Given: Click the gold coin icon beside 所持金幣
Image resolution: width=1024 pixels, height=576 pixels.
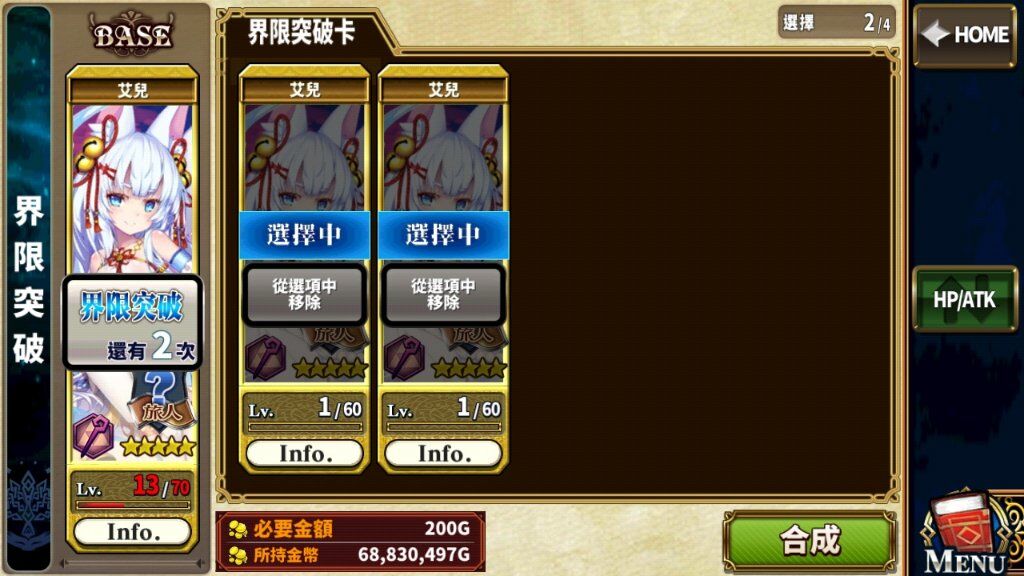Looking at the screenshot, I should coord(238,555).
